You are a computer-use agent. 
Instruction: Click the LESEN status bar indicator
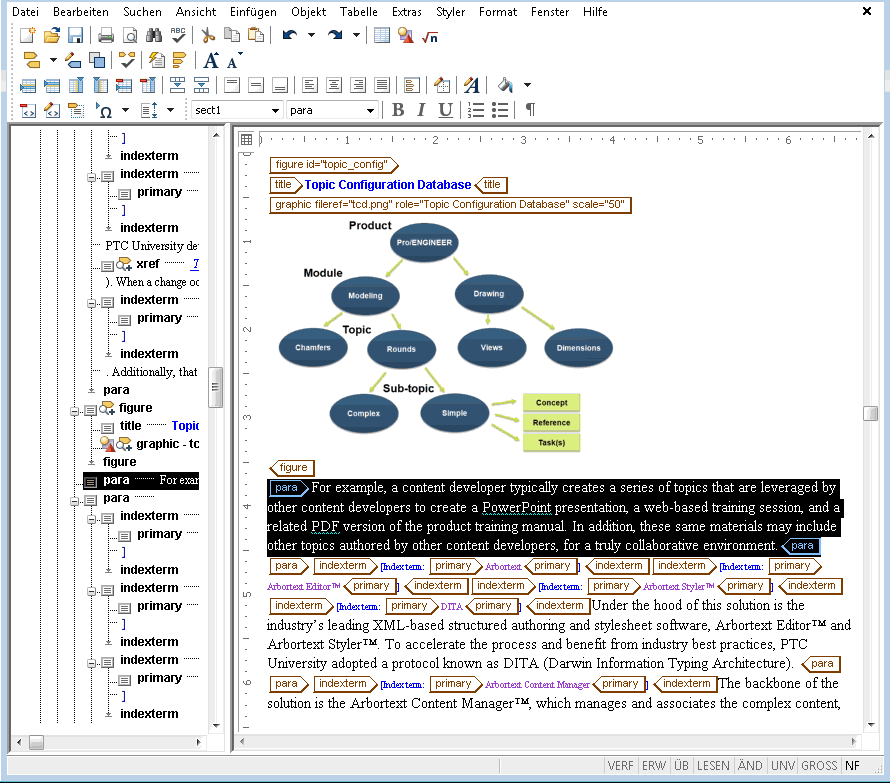coord(713,765)
